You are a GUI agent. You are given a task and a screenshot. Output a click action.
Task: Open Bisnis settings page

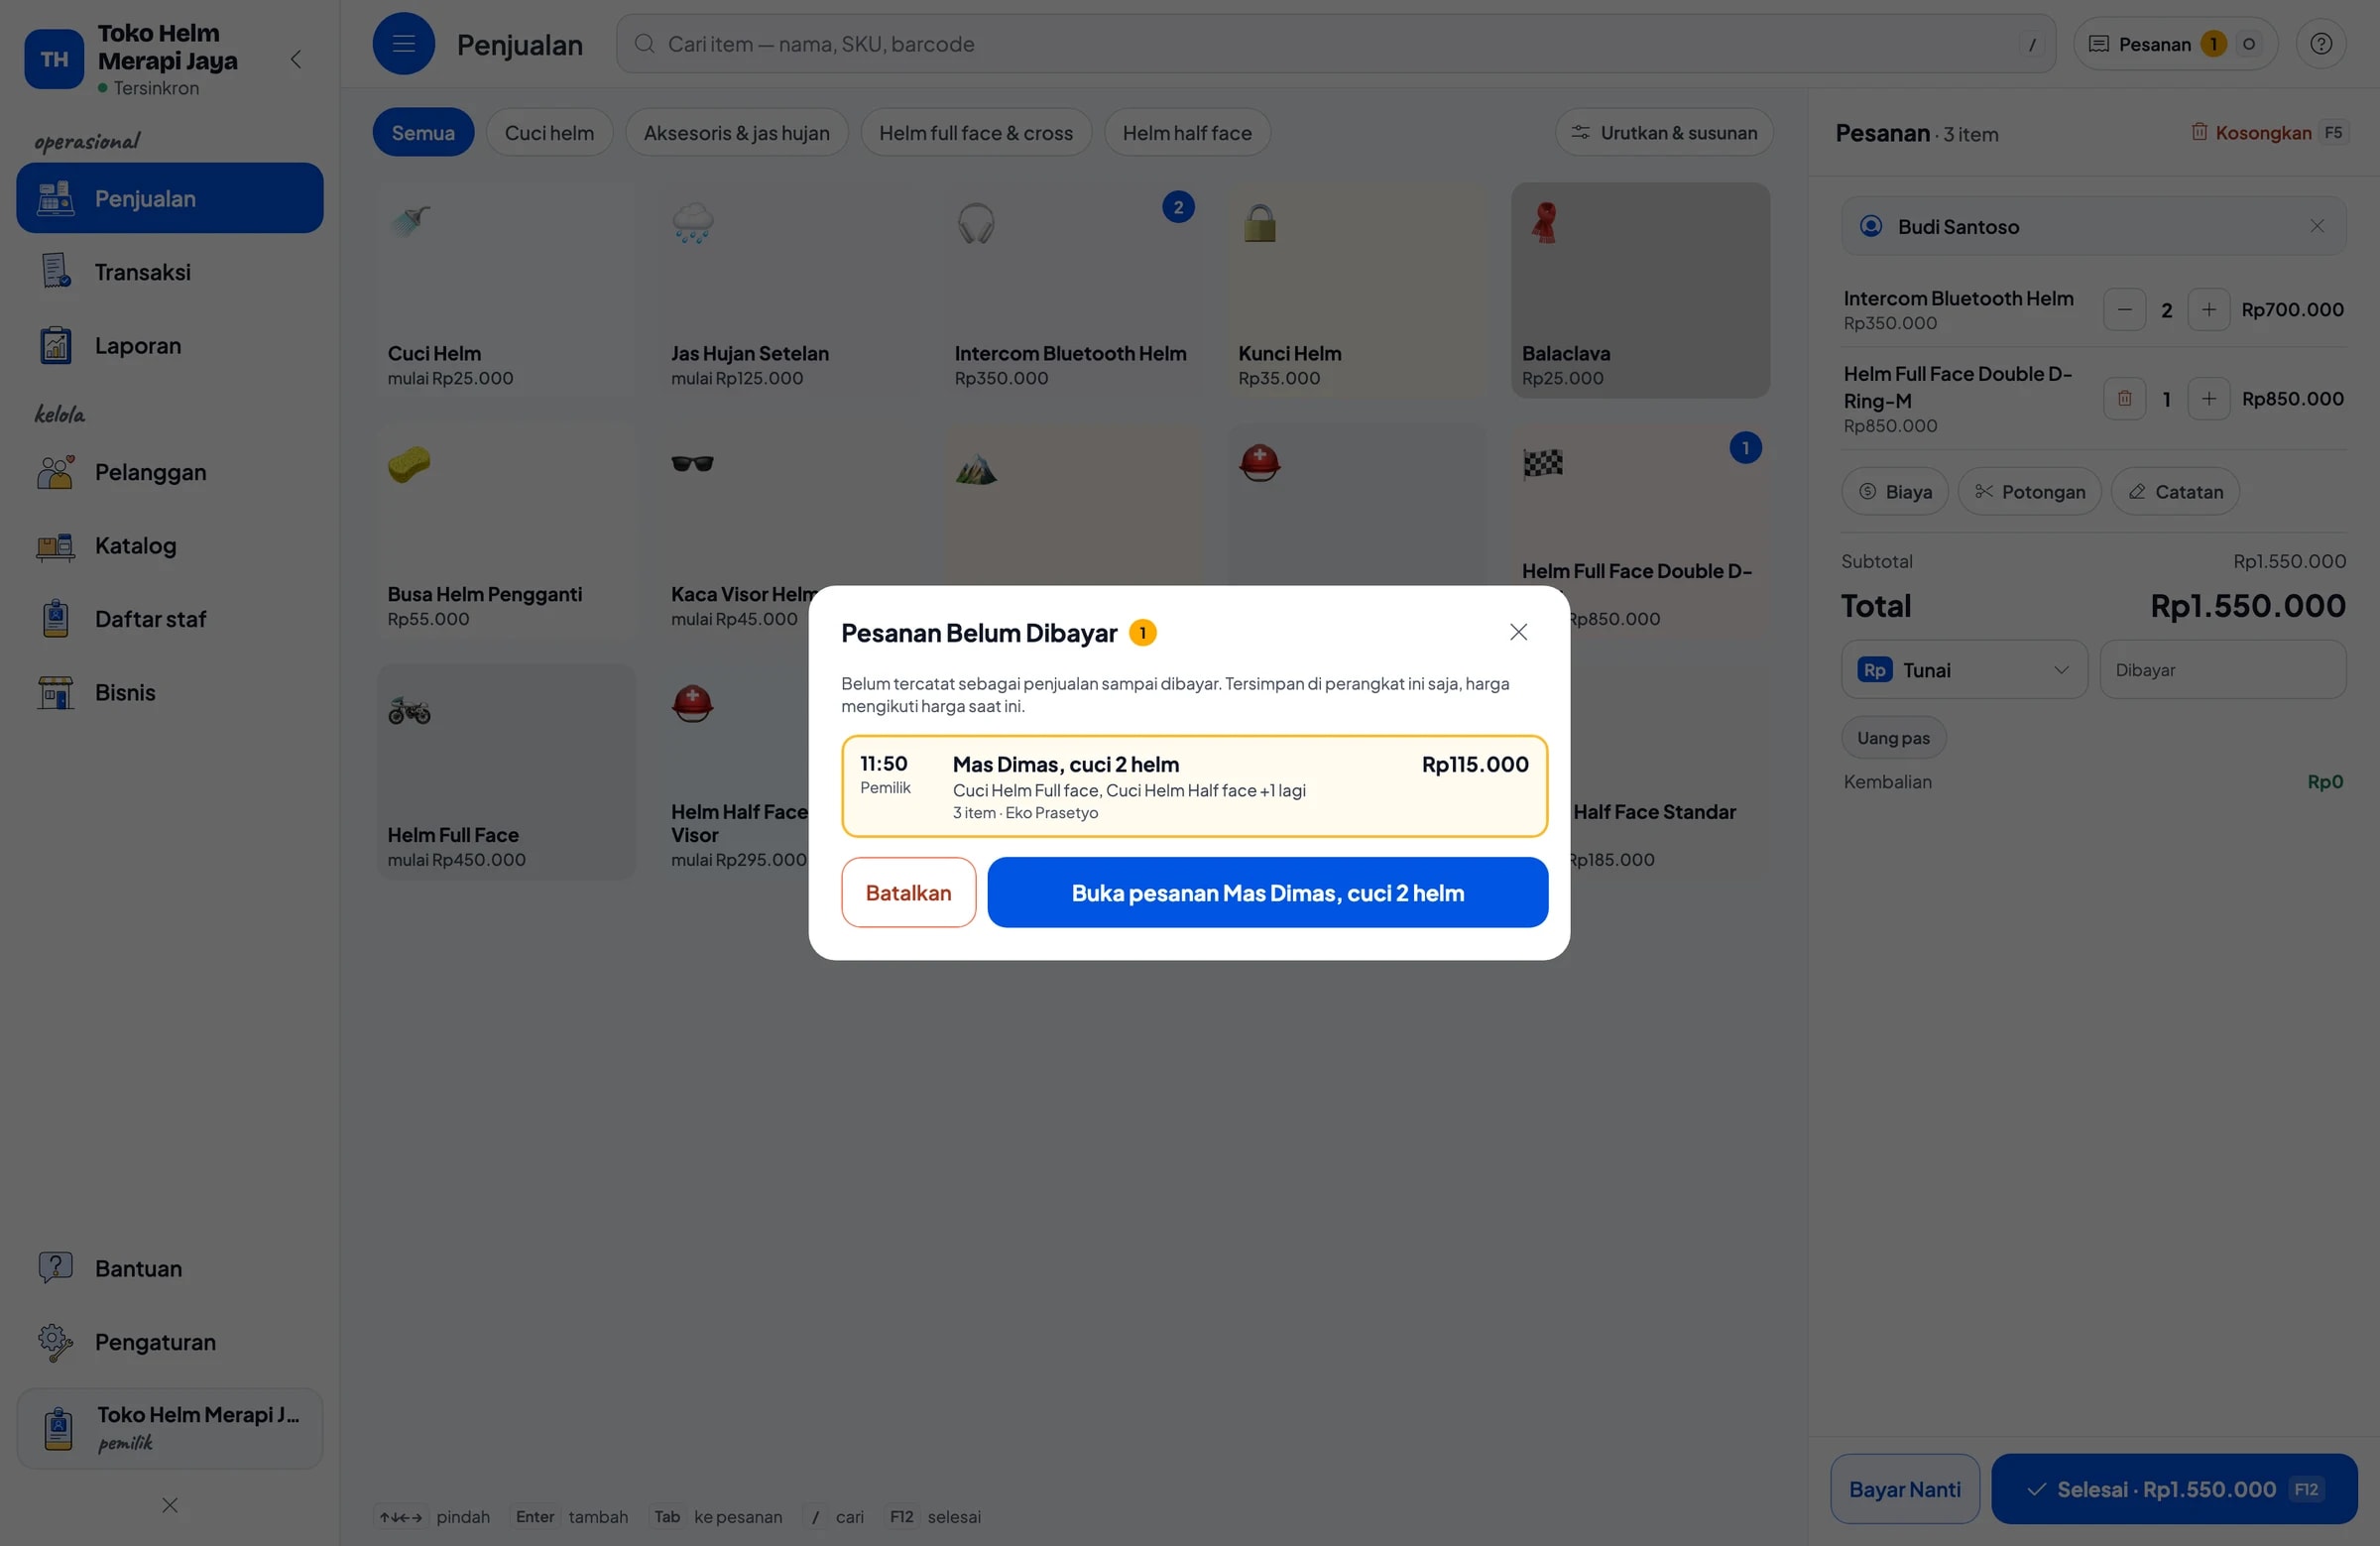coord(170,692)
